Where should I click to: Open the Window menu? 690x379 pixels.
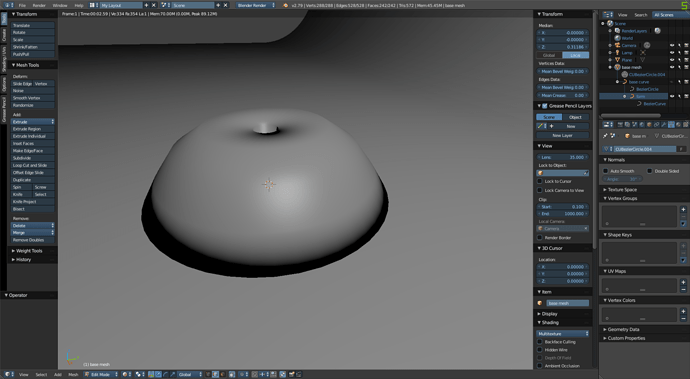60,5
